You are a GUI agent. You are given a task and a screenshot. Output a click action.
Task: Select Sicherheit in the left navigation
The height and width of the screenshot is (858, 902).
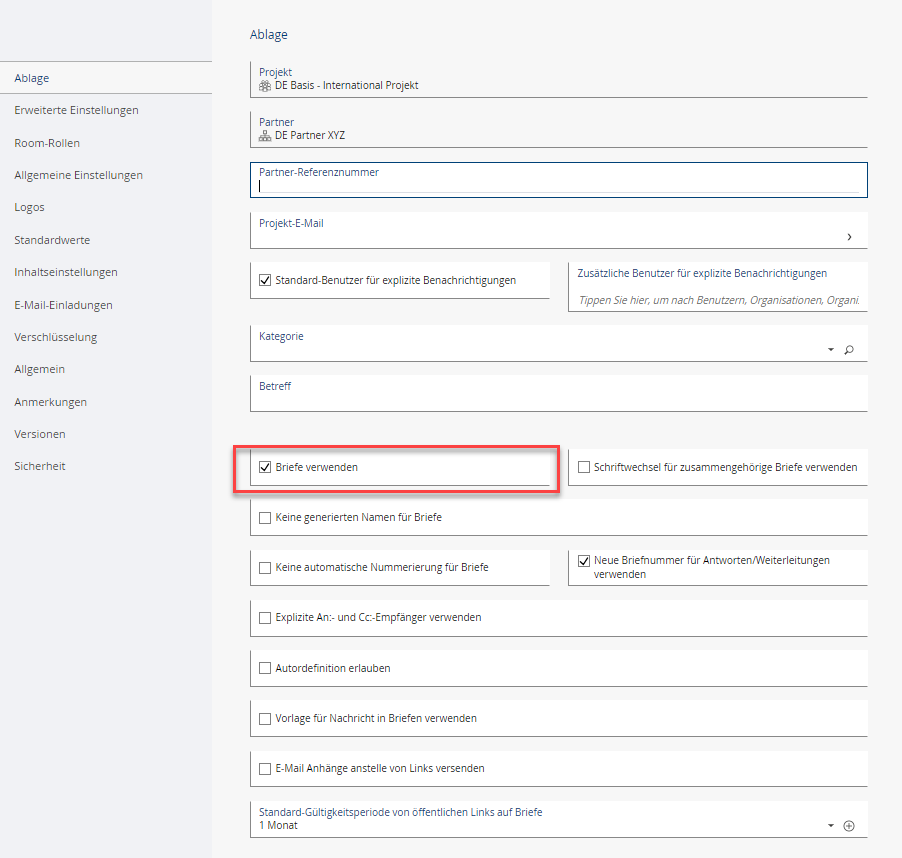pyautogui.click(x=40, y=466)
